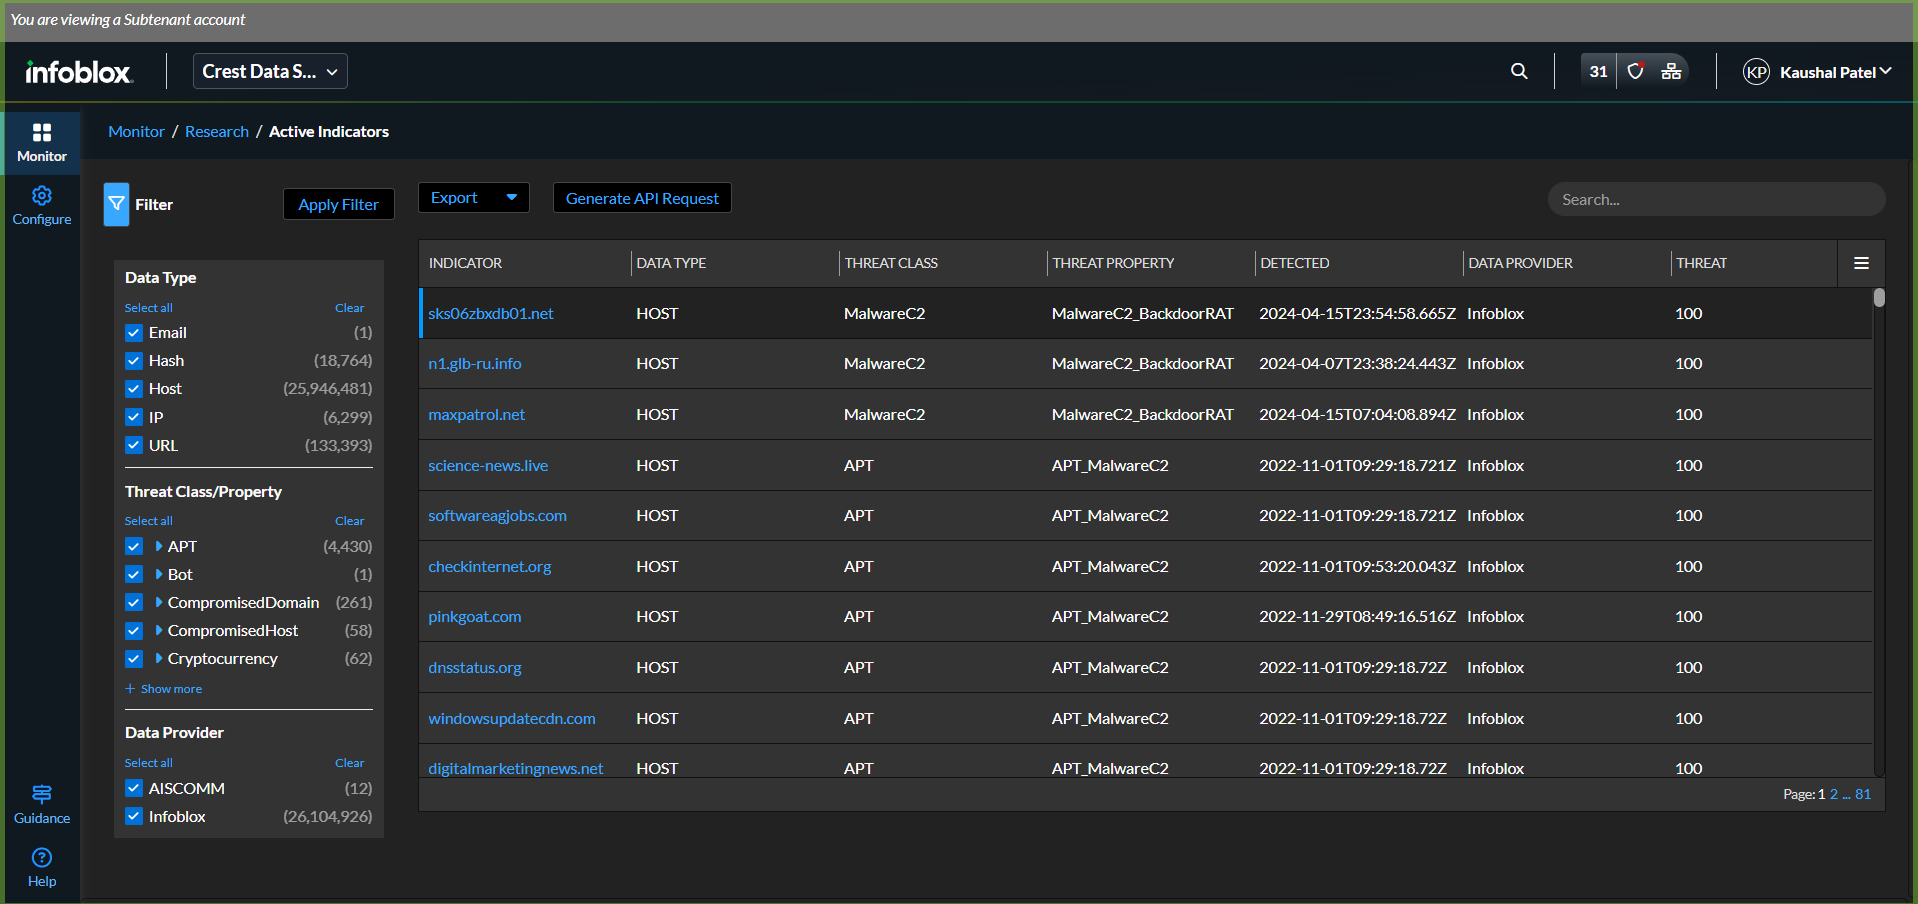Viewport: 1918px width, 904px height.
Task: Open indicator n1.glb-ru.info
Action: click(475, 364)
